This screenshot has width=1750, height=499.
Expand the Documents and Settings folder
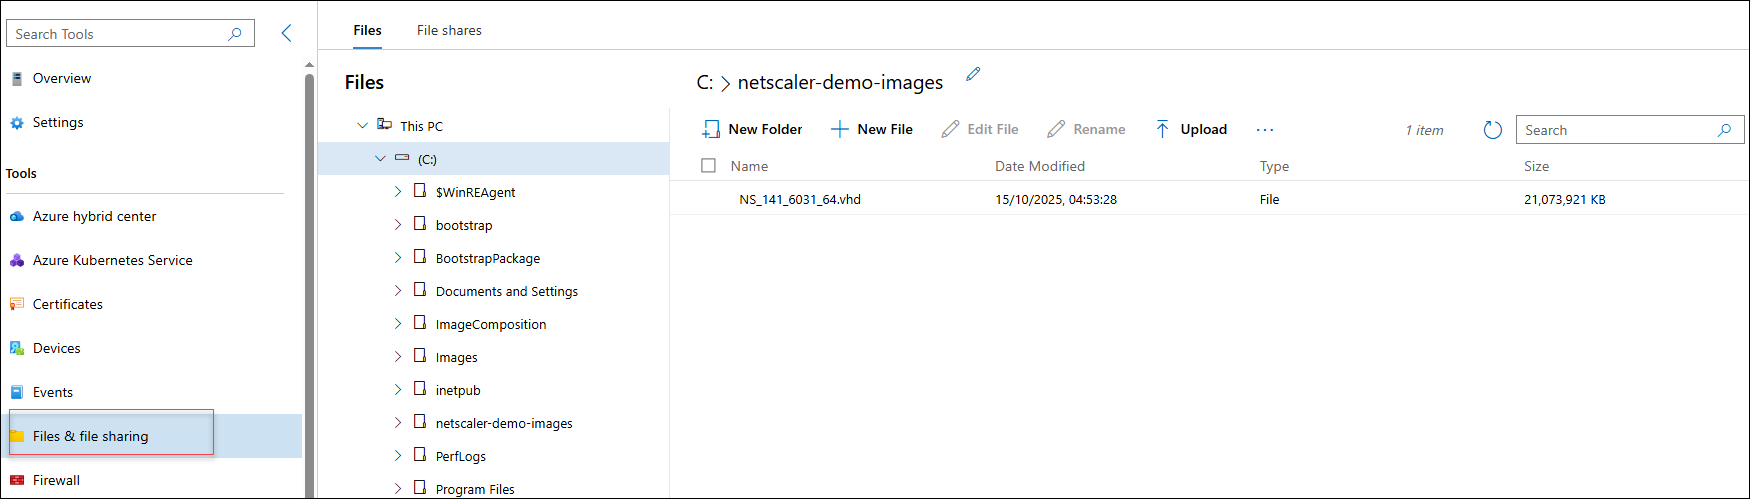coord(398,290)
